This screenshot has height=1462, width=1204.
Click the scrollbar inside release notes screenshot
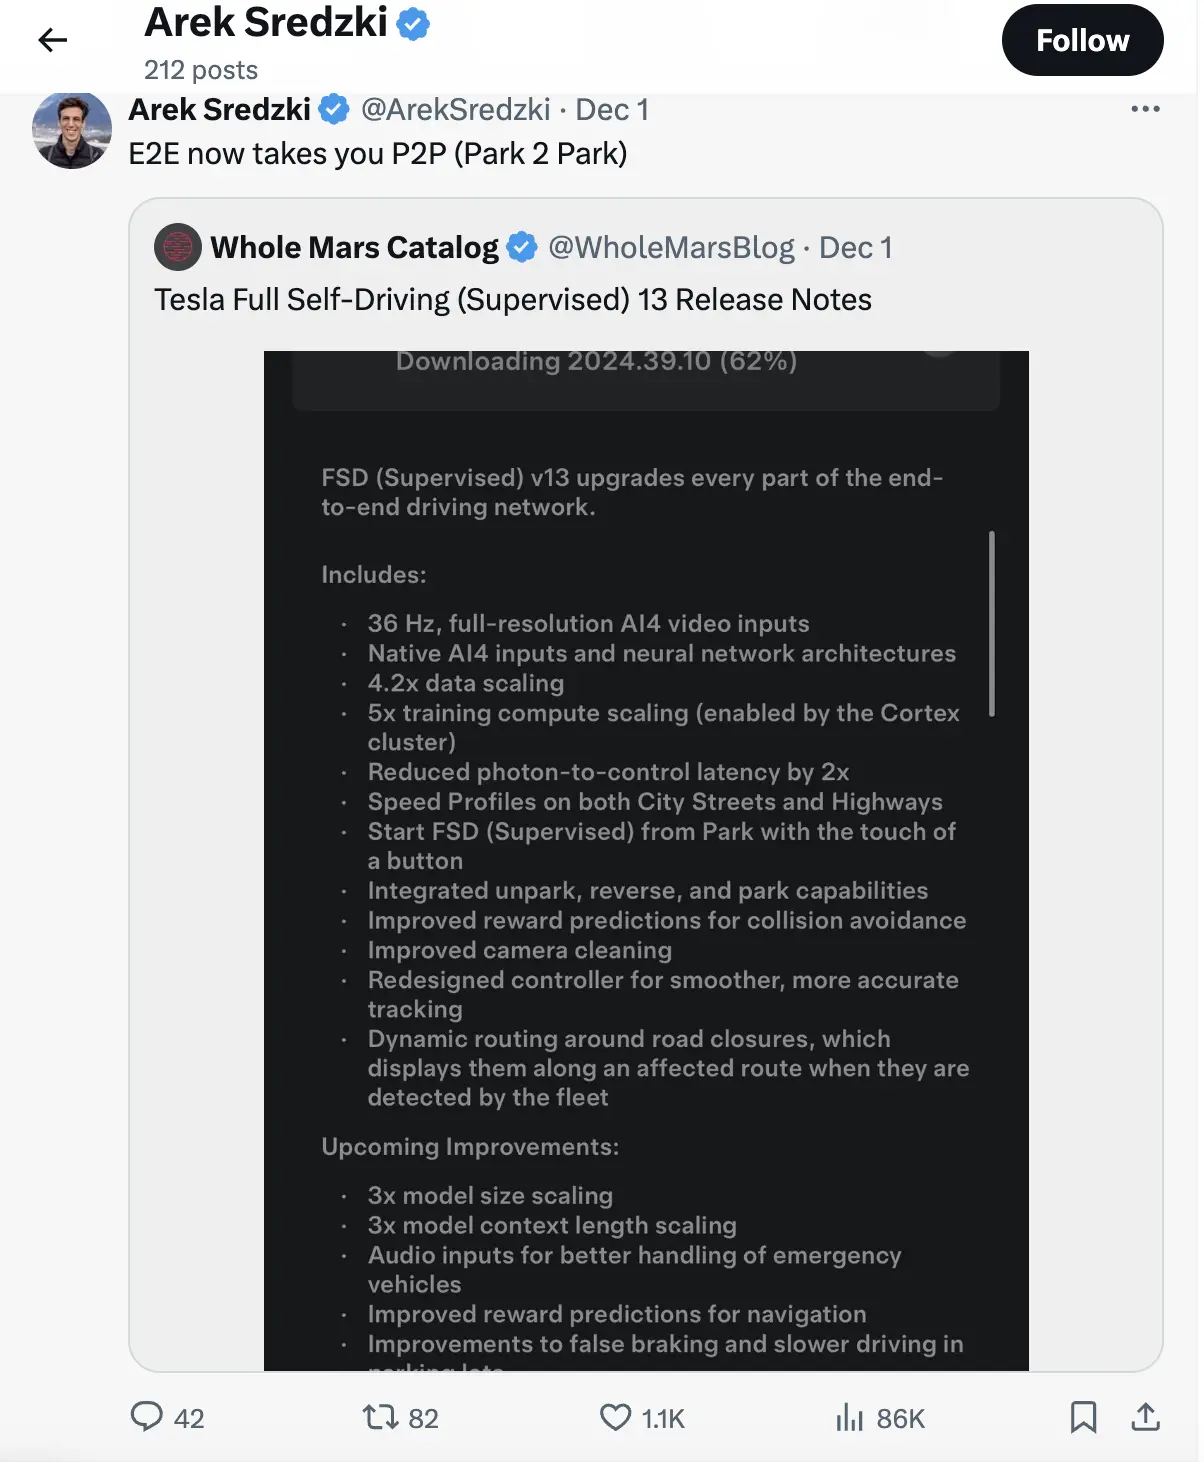(991, 623)
